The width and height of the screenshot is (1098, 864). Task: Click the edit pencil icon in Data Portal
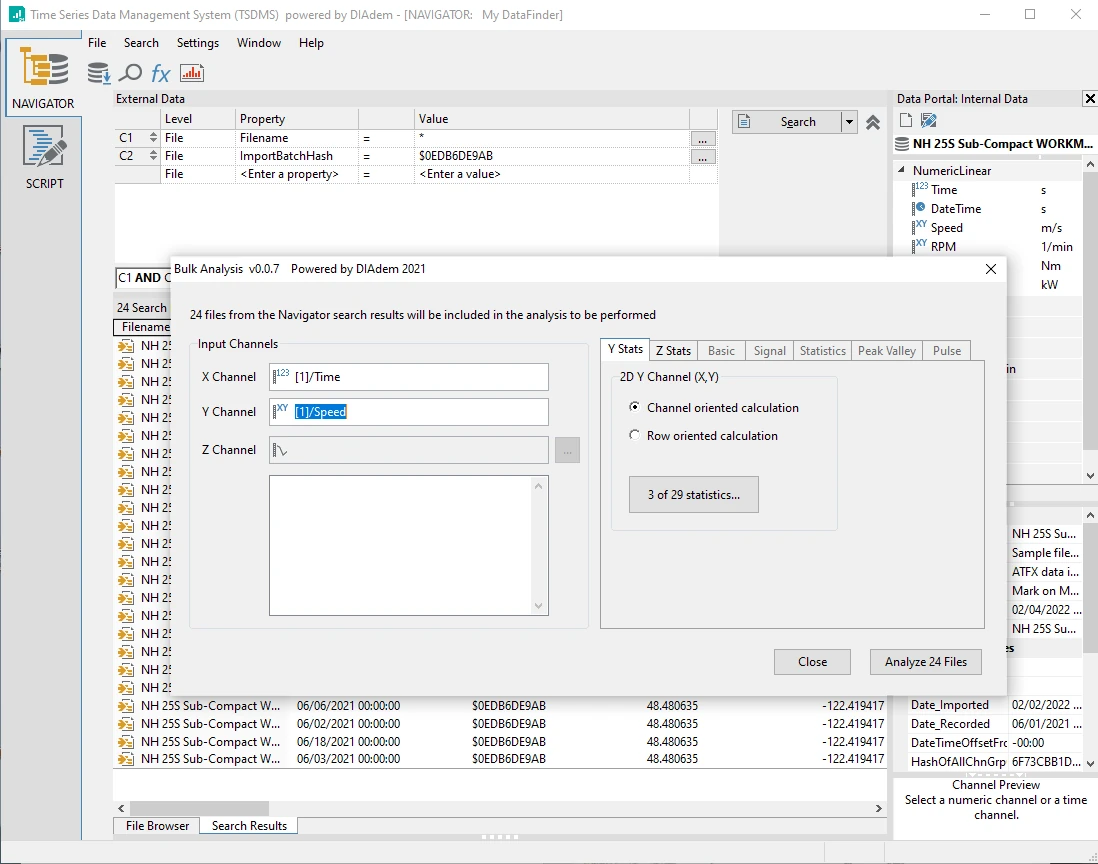(928, 121)
